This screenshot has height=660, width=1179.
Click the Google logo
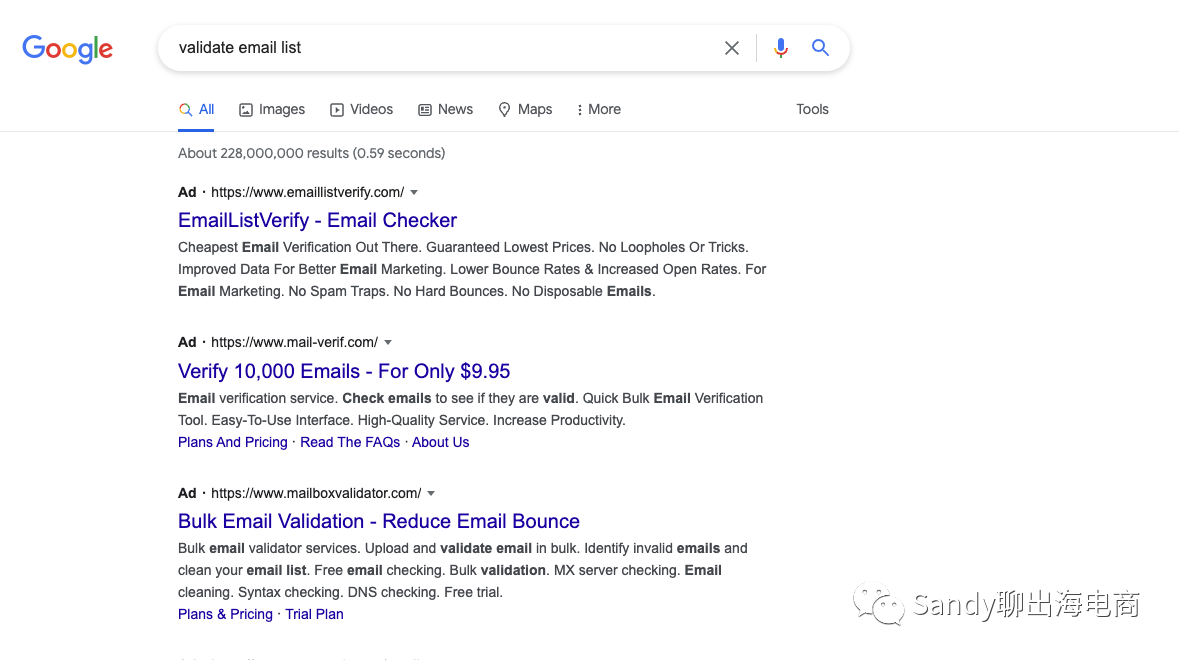(67, 48)
